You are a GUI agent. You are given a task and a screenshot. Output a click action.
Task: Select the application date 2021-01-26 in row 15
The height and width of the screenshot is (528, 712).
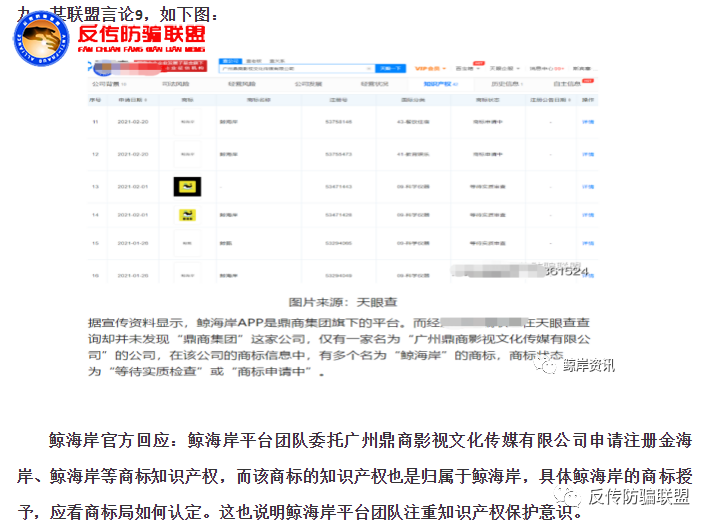pyautogui.click(x=133, y=243)
